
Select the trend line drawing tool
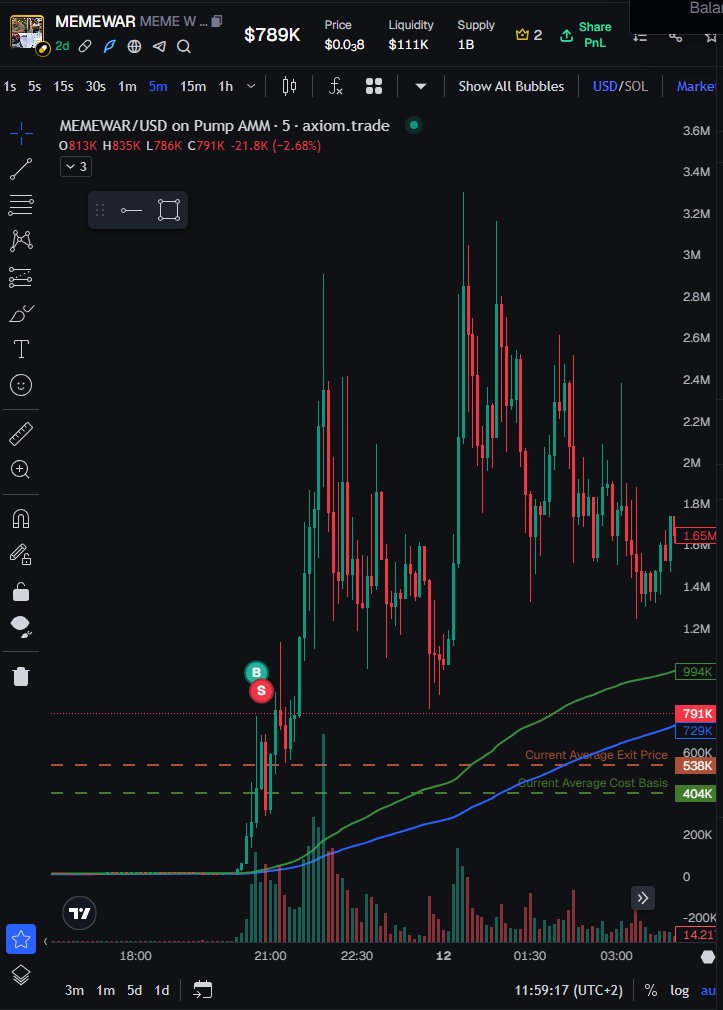pos(21,169)
